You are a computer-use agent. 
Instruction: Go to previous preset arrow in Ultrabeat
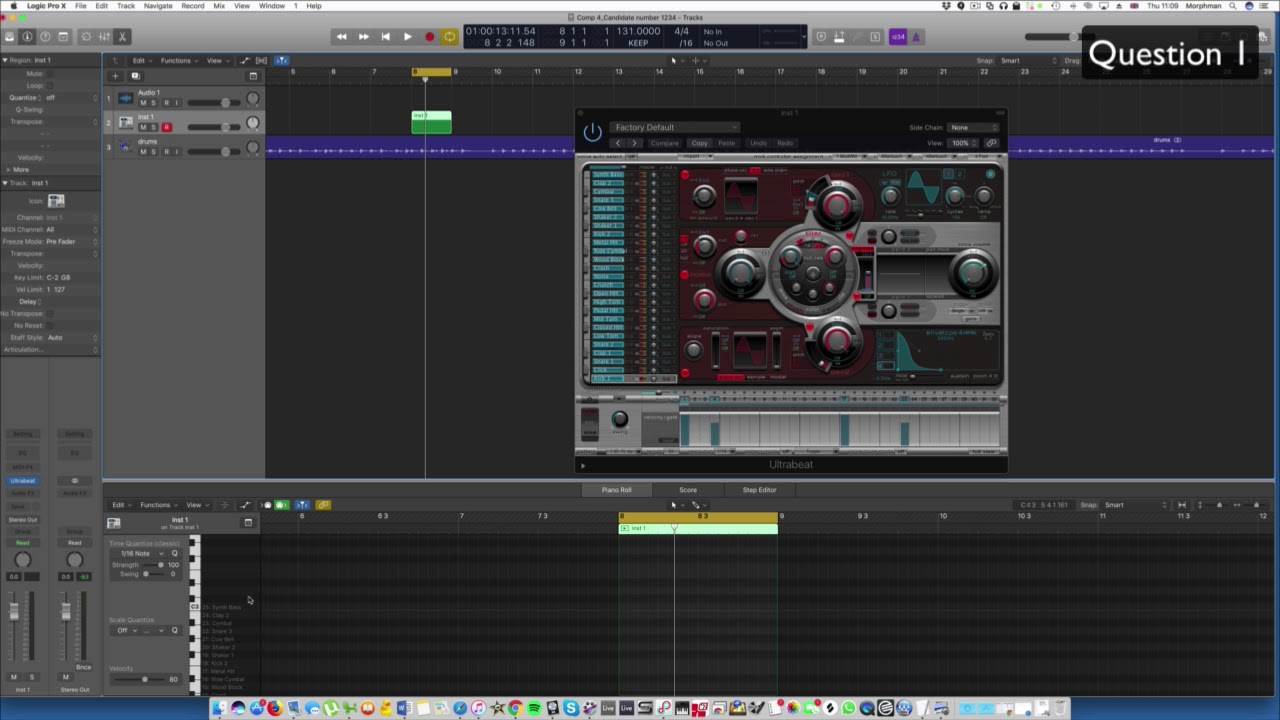pos(618,143)
